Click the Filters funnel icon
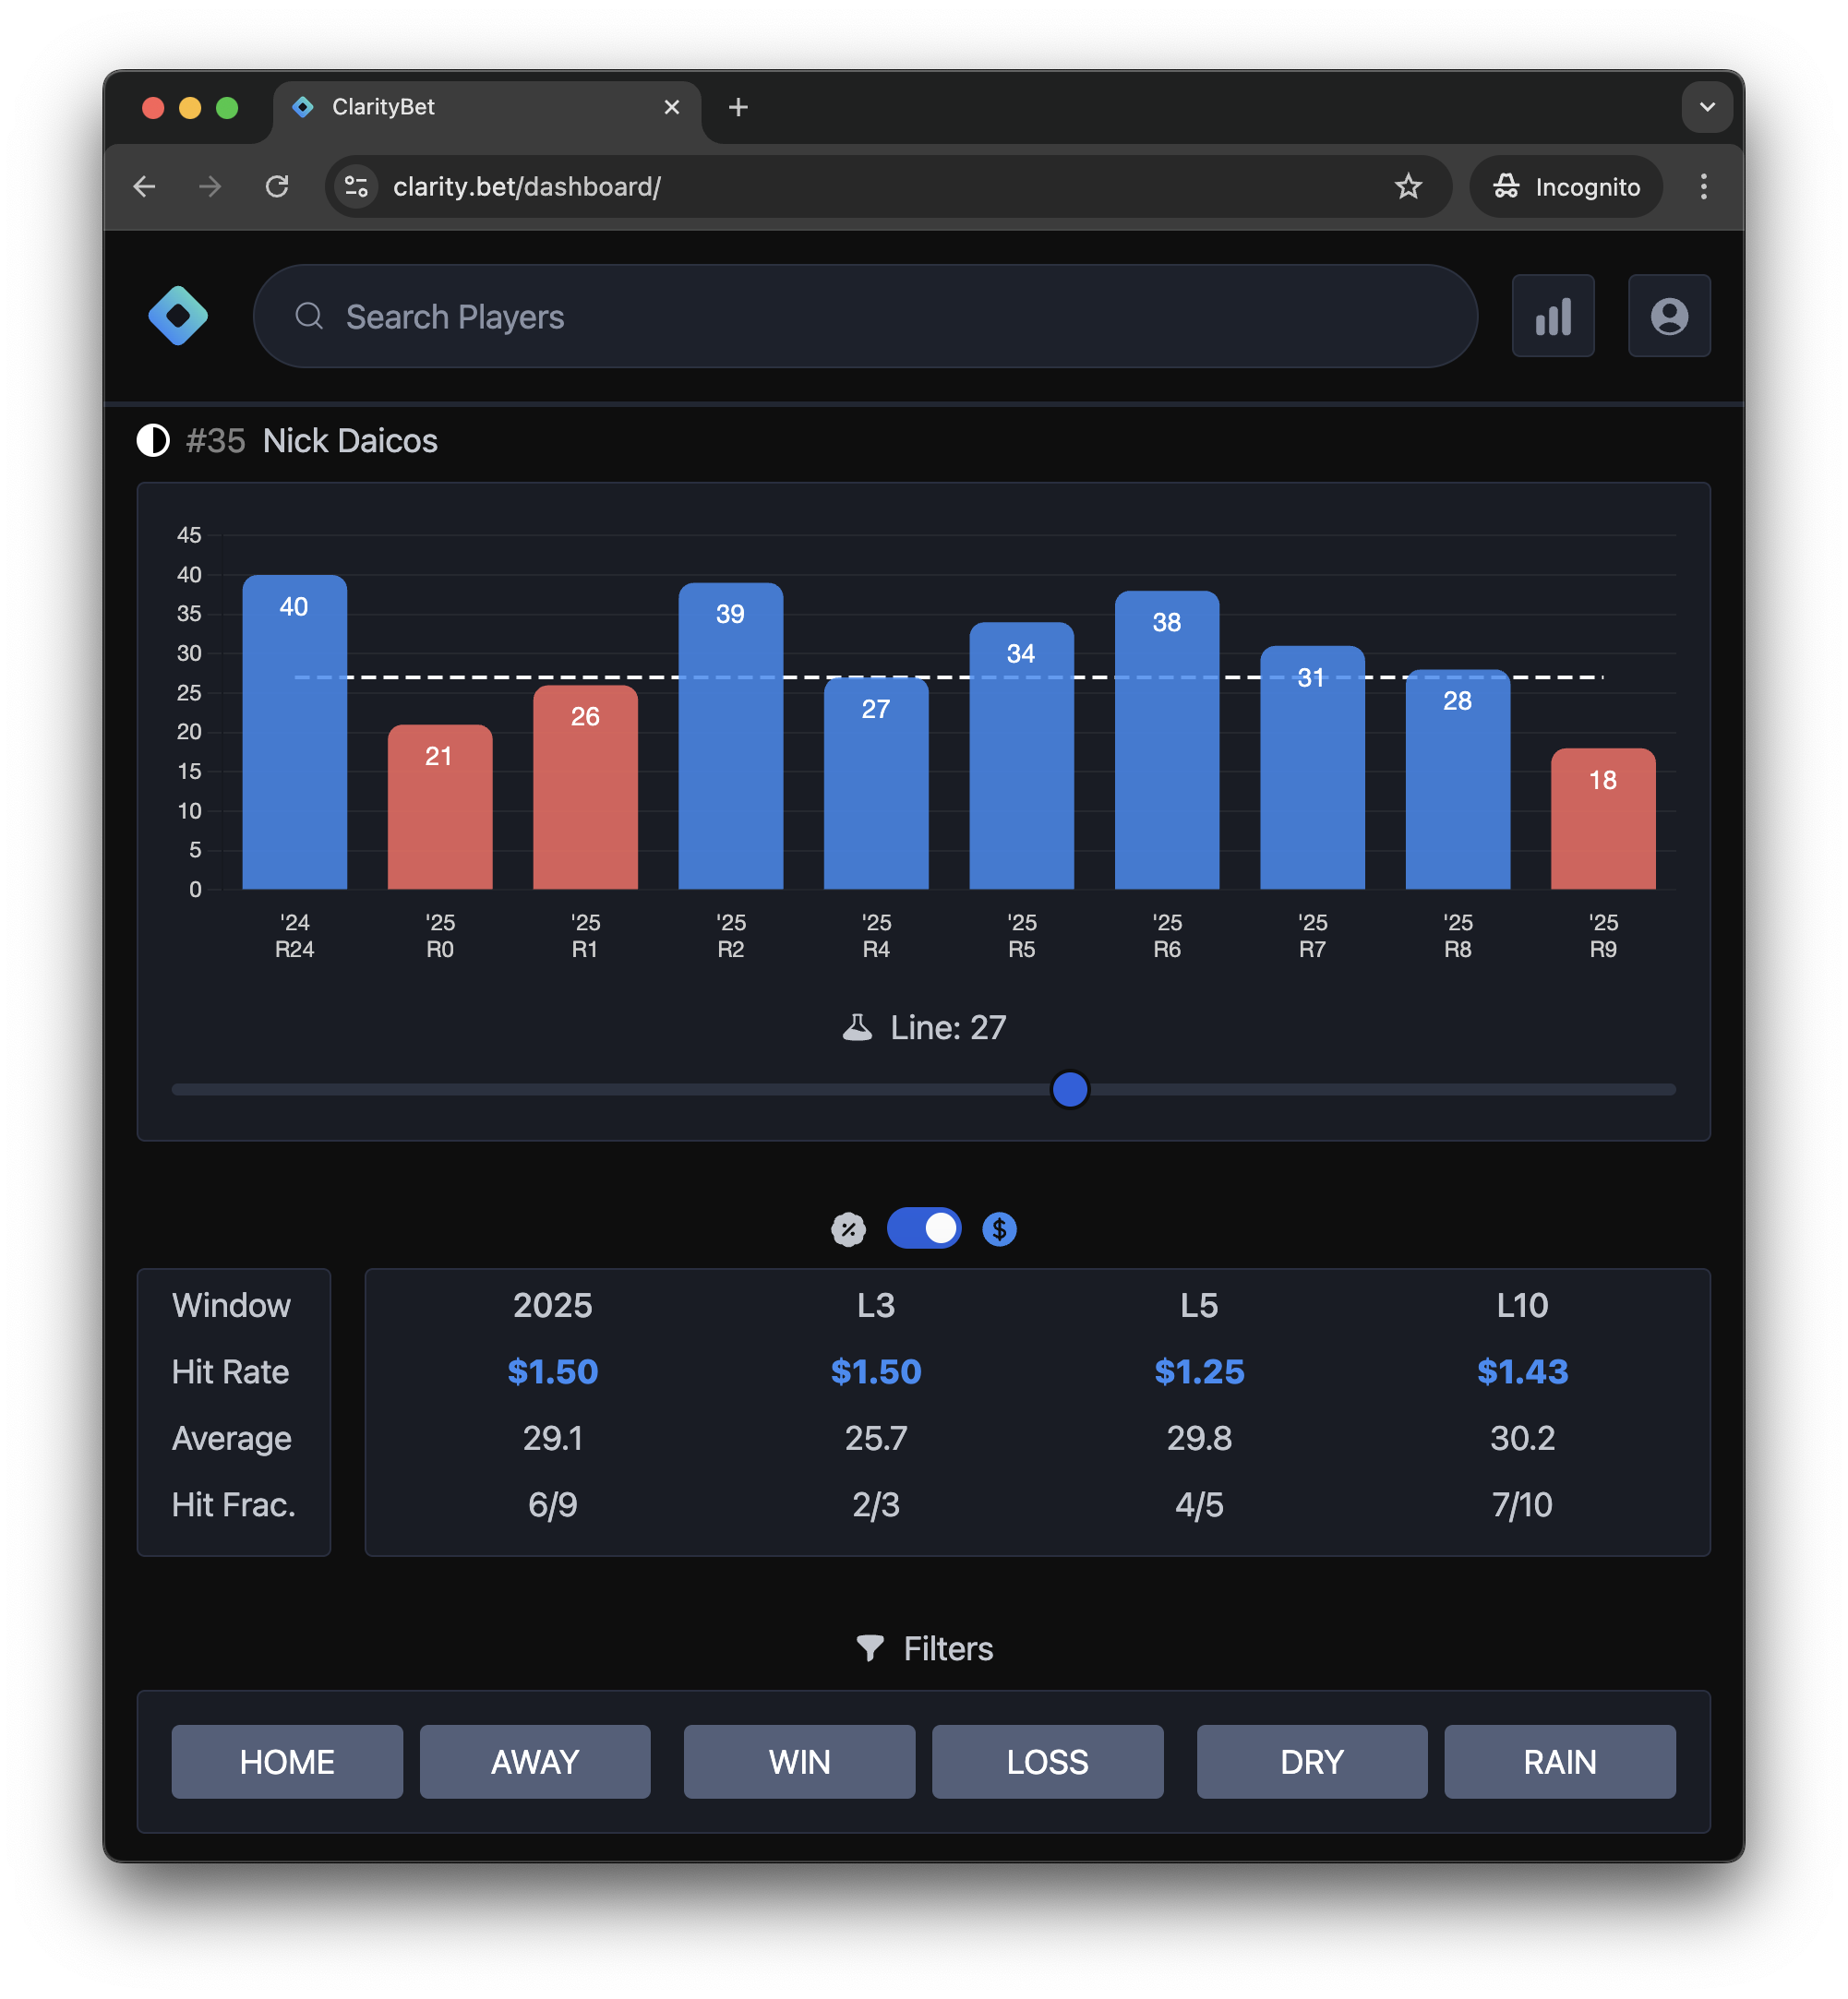The width and height of the screenshot is (1848, 1999). [x=869, y=1648]
